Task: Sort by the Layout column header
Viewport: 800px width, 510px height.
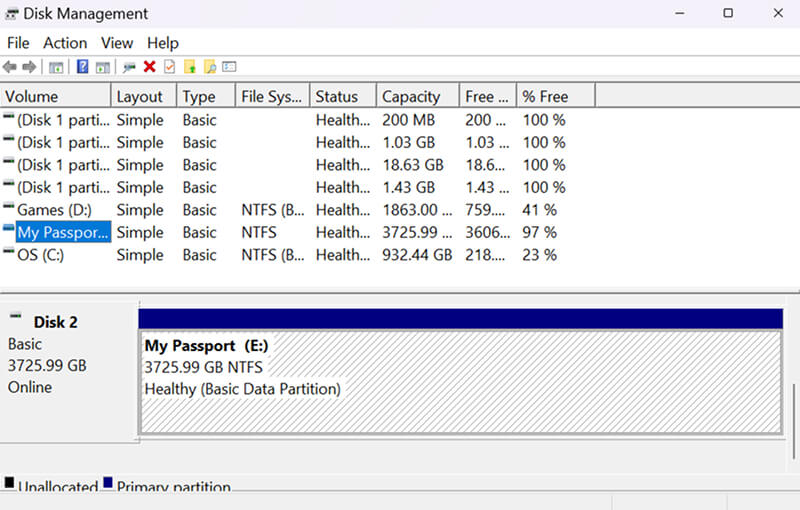Action: tap(144, 96)
